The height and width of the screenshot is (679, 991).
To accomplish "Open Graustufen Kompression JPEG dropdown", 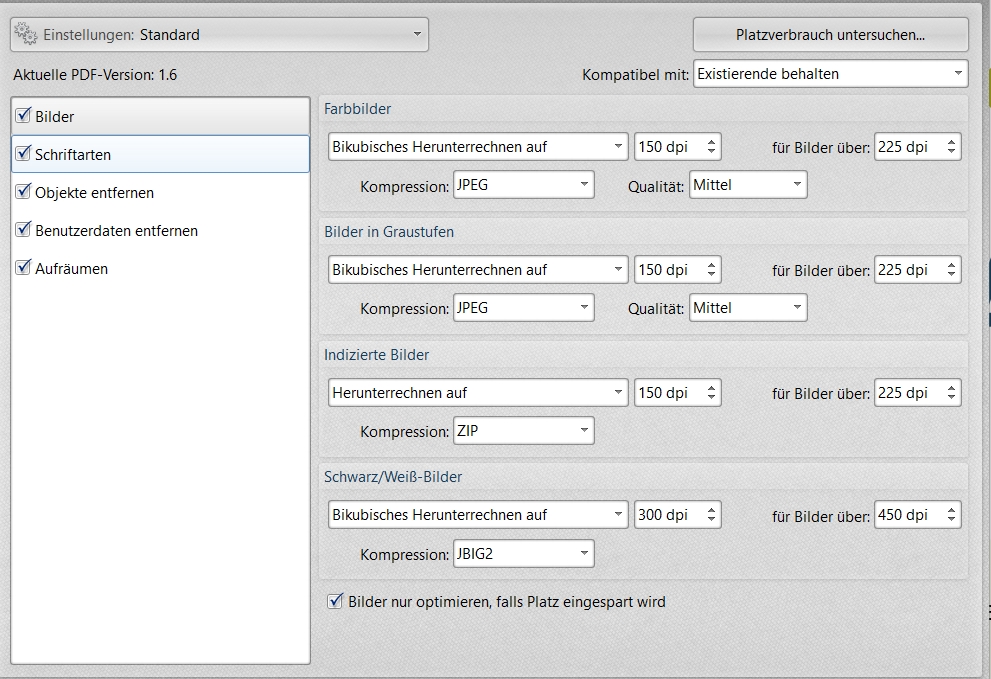I will tap(523, 308).
